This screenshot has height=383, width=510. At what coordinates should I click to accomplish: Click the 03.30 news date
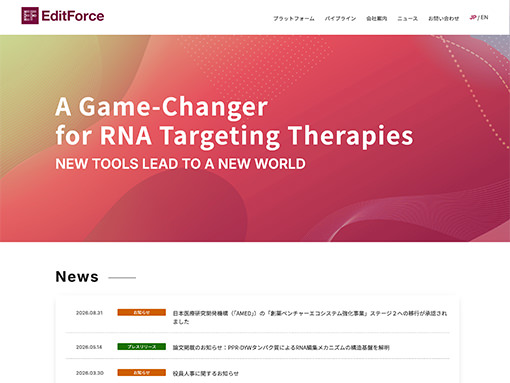click(x=90, y=373)
